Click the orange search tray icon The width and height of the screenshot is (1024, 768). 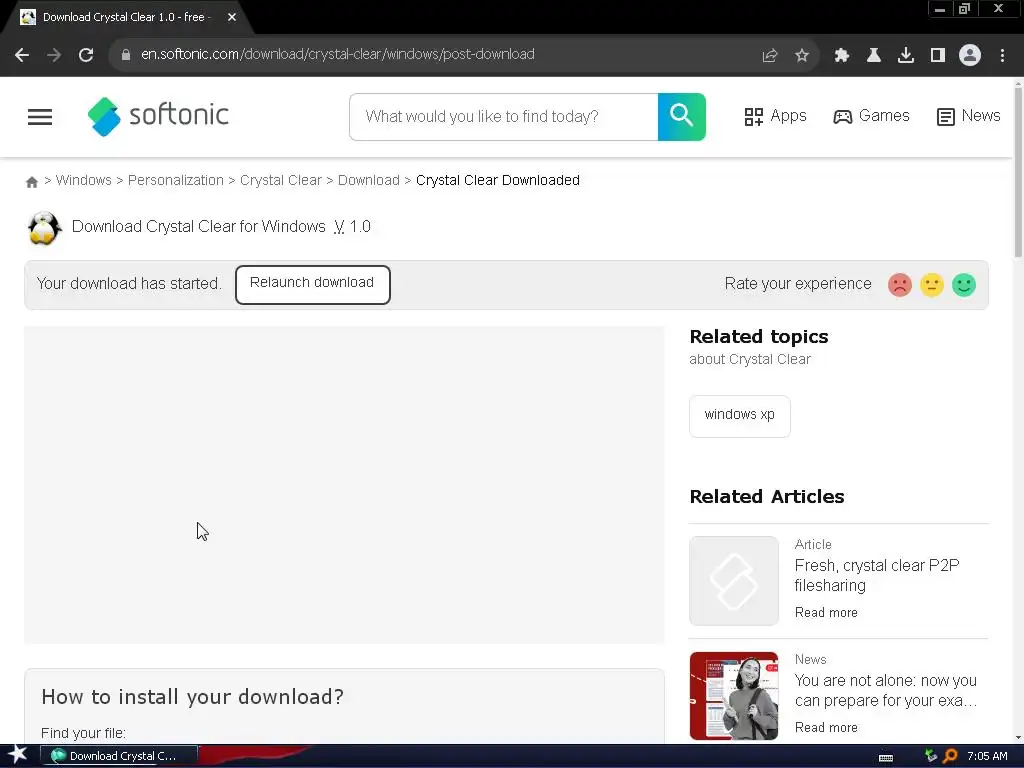950,756
